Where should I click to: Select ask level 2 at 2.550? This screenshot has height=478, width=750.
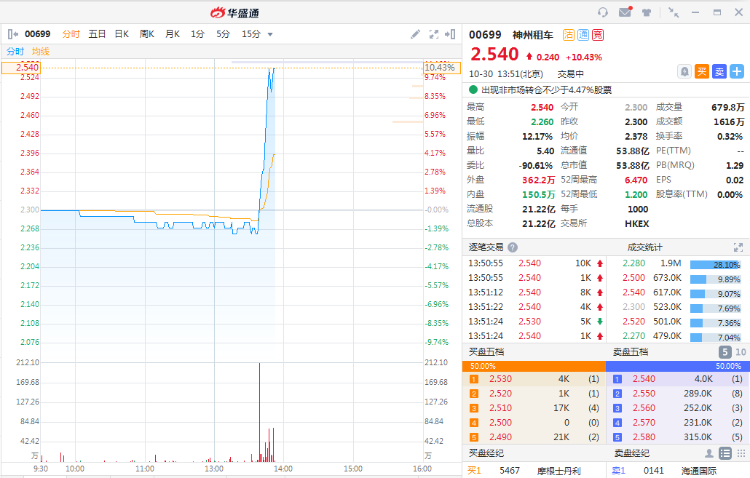pyautogui.click(x=678, y=394)
